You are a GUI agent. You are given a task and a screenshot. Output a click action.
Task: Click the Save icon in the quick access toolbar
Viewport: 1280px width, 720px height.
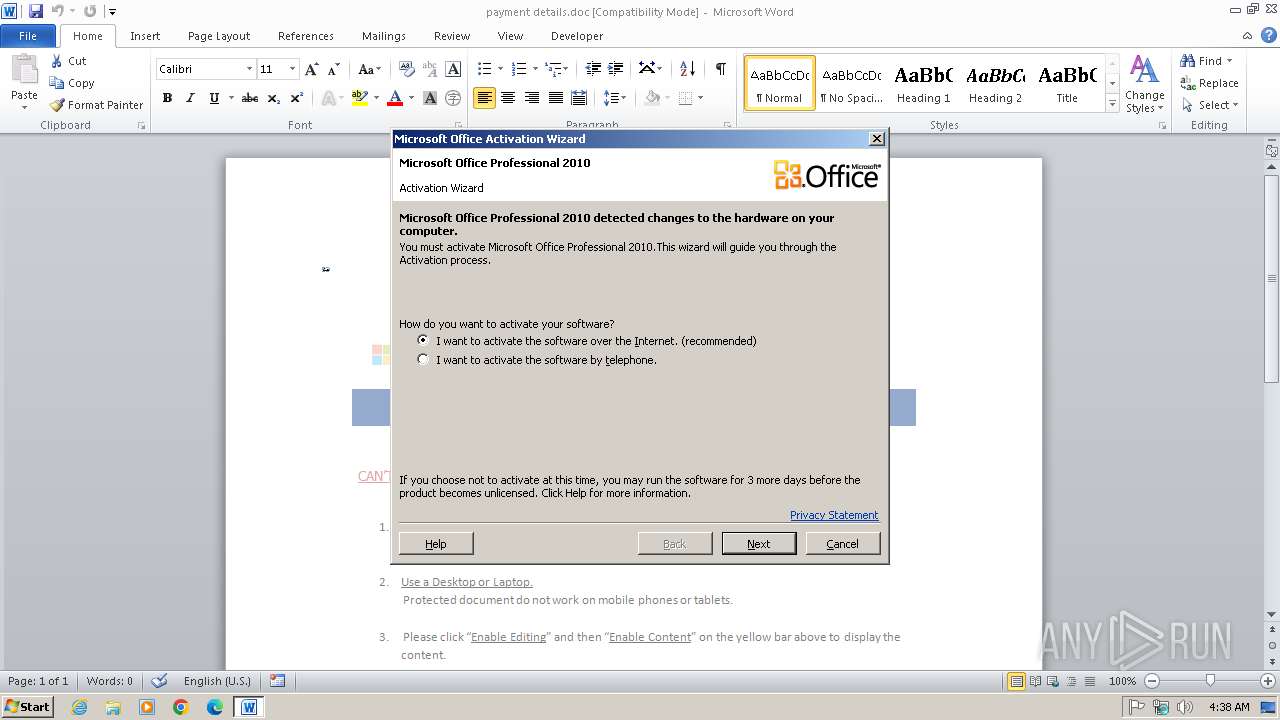36,12
